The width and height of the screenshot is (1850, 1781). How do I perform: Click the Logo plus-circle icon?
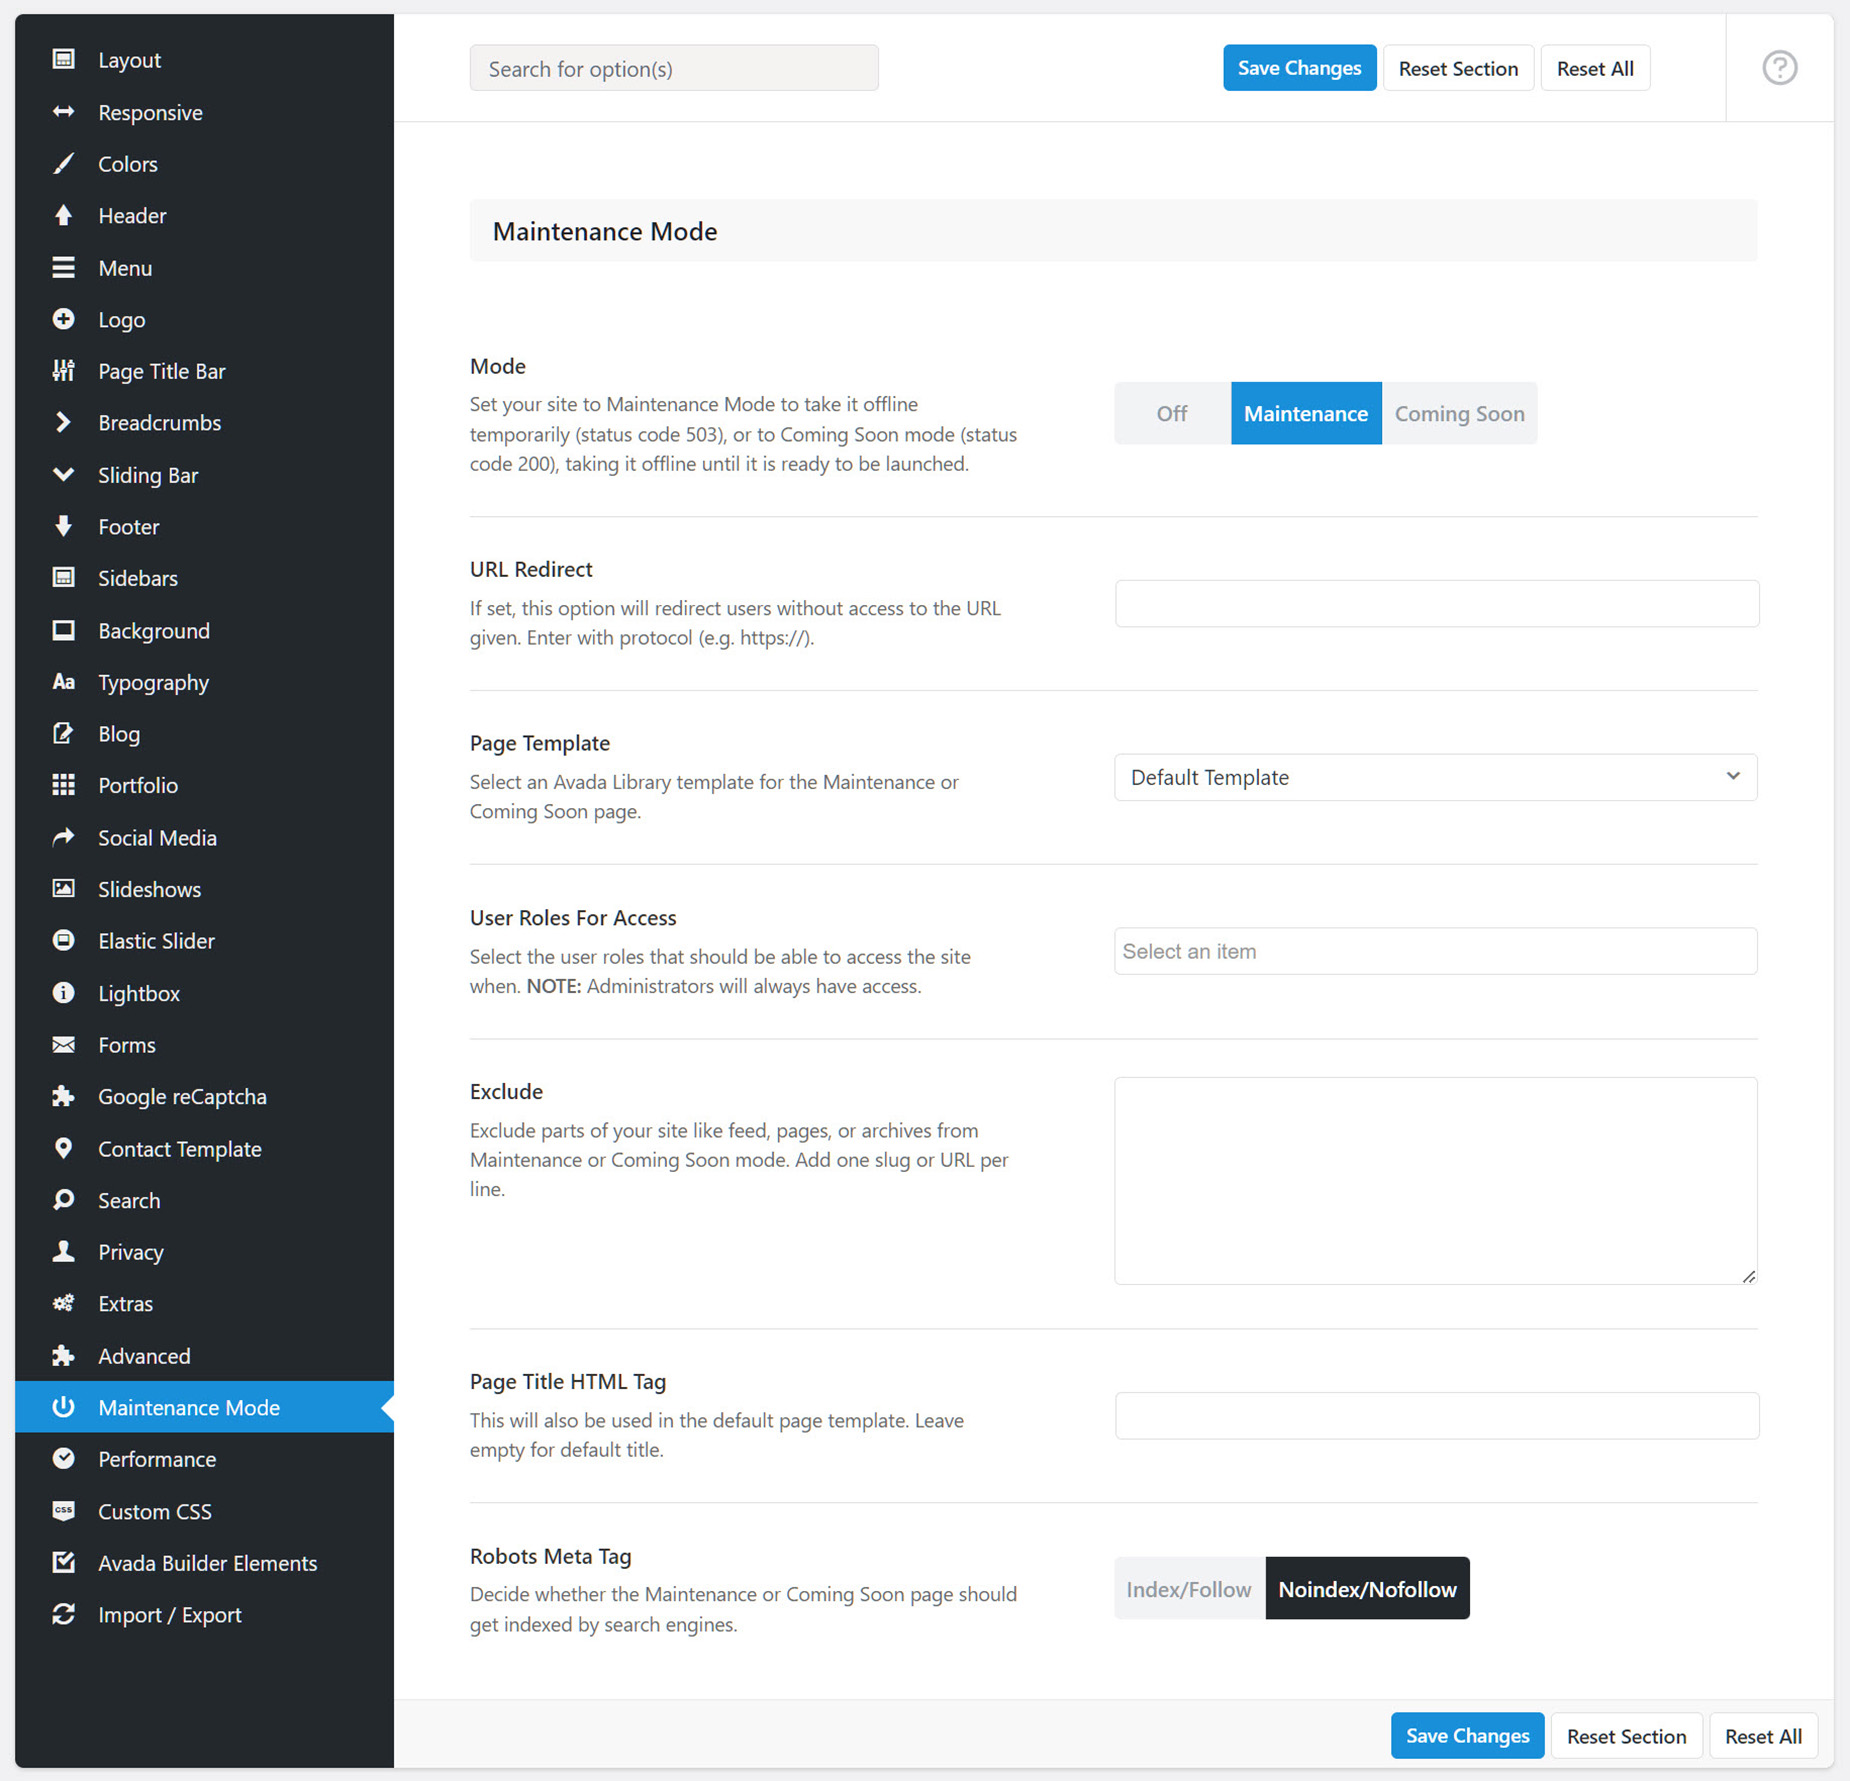(x=63, y=319)
